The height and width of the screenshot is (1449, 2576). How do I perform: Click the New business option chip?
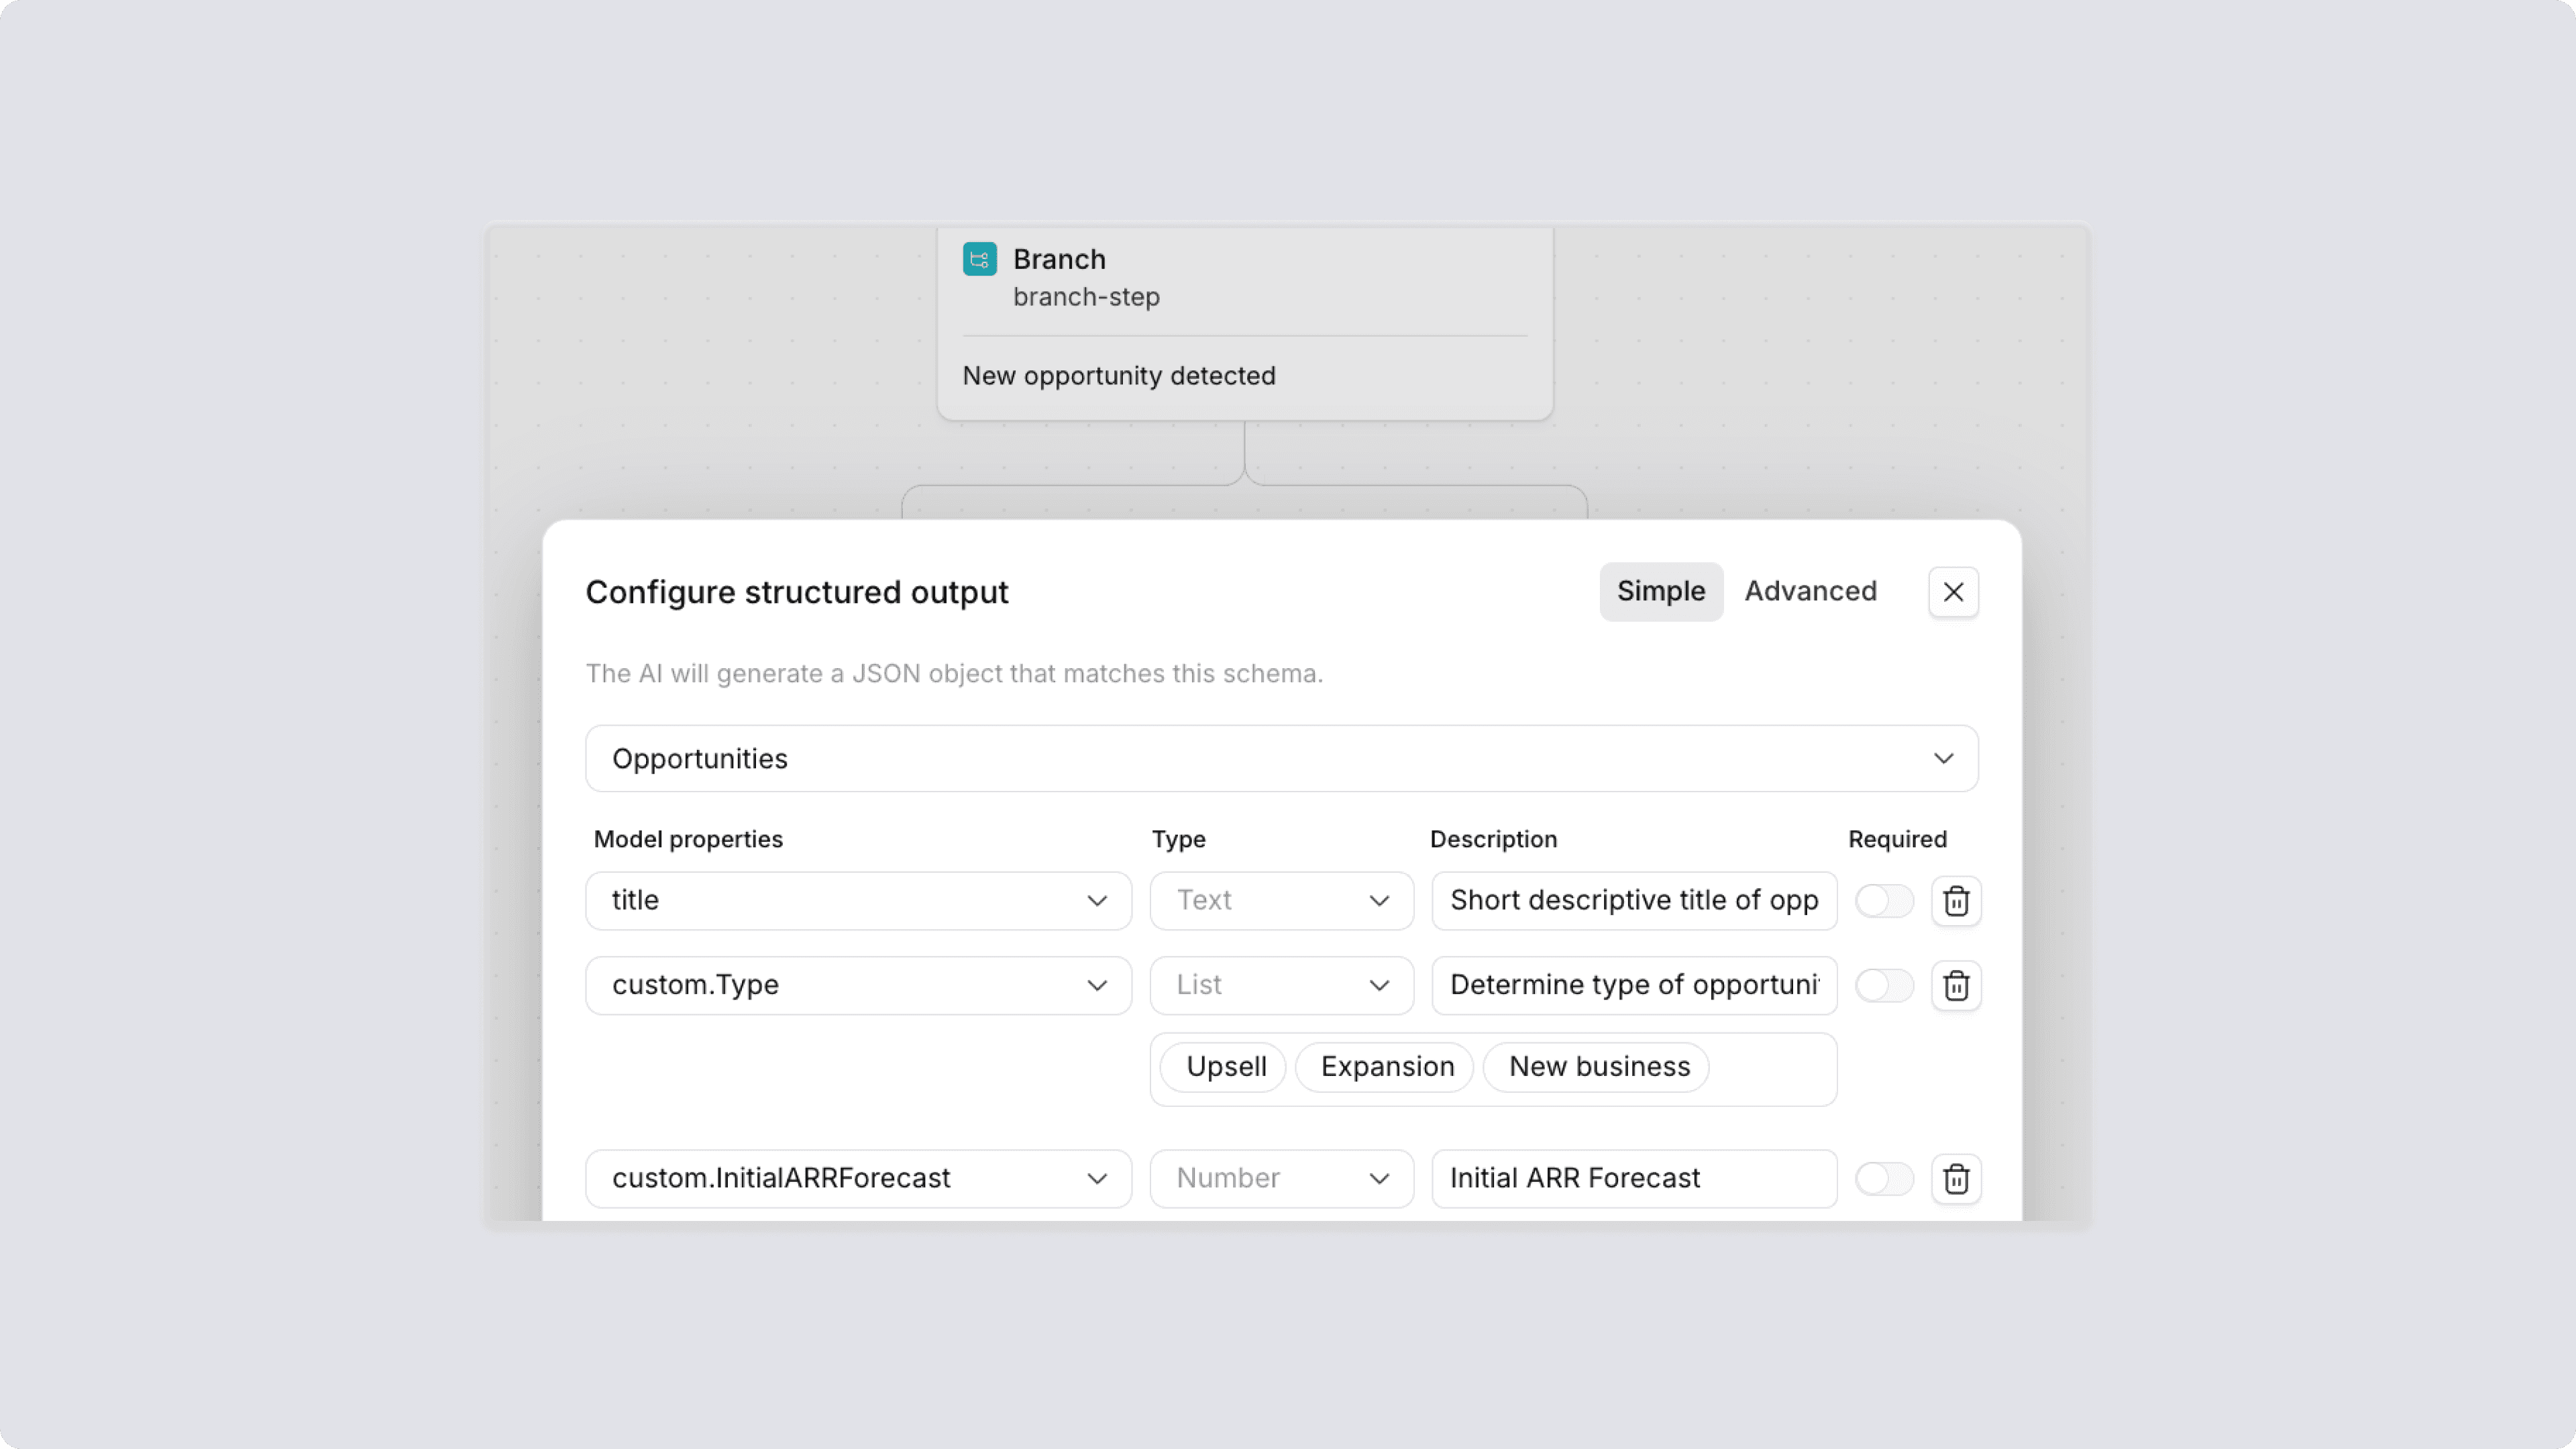(1598, 1067)
